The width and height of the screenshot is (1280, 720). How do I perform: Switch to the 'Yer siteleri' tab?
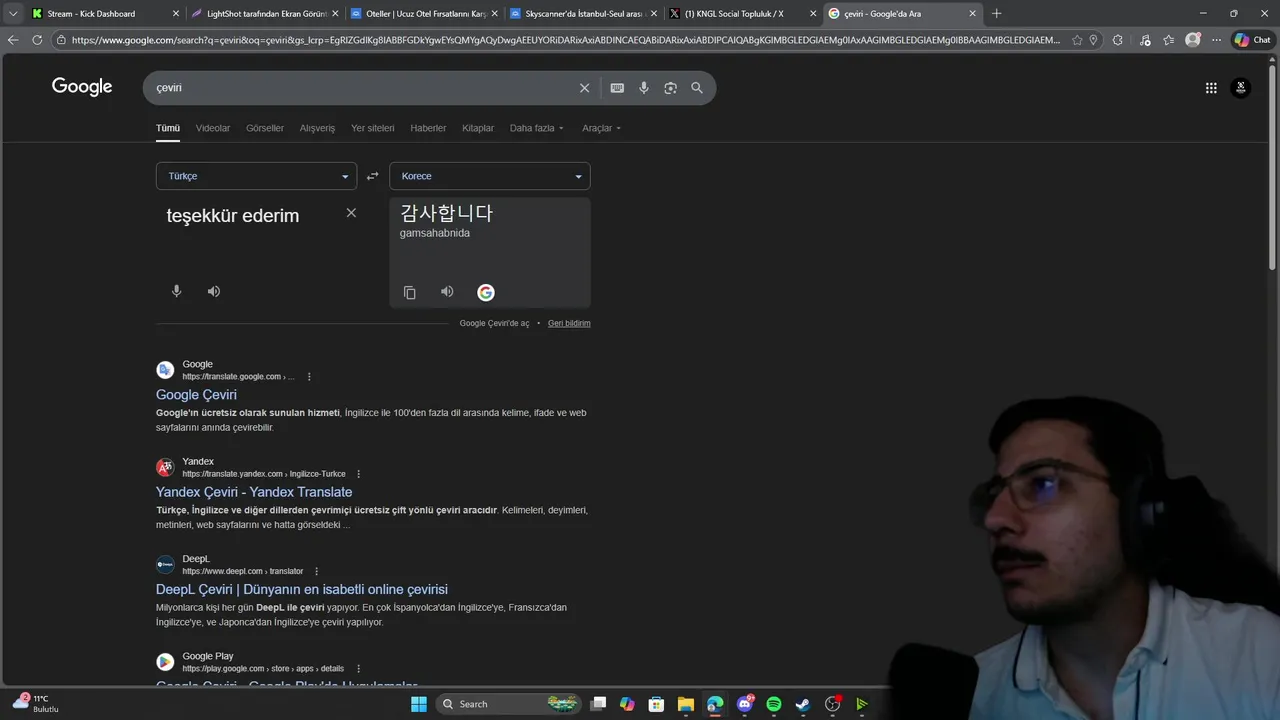(373, 128)
